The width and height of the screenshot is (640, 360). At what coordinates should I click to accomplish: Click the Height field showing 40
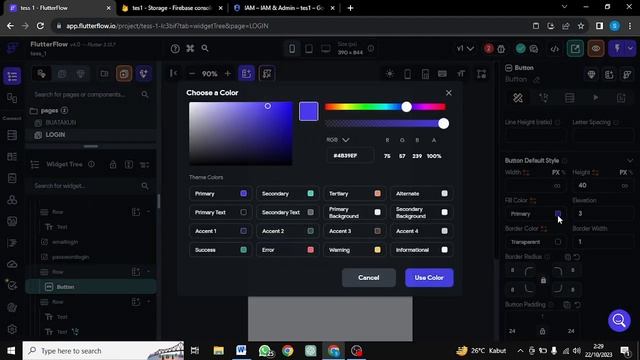602,186
